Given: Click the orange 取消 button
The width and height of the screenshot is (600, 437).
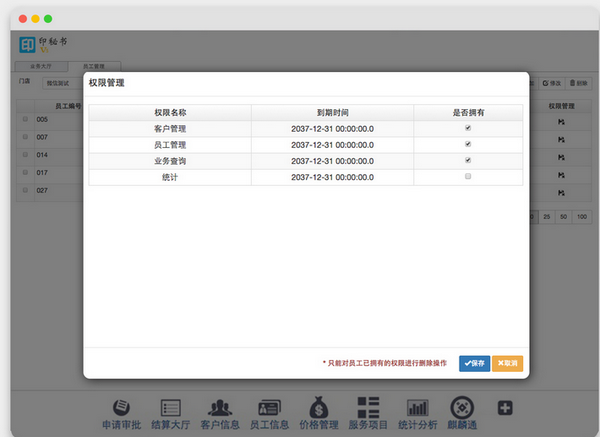Looking at the screenshot, I should tap(507, 363).
